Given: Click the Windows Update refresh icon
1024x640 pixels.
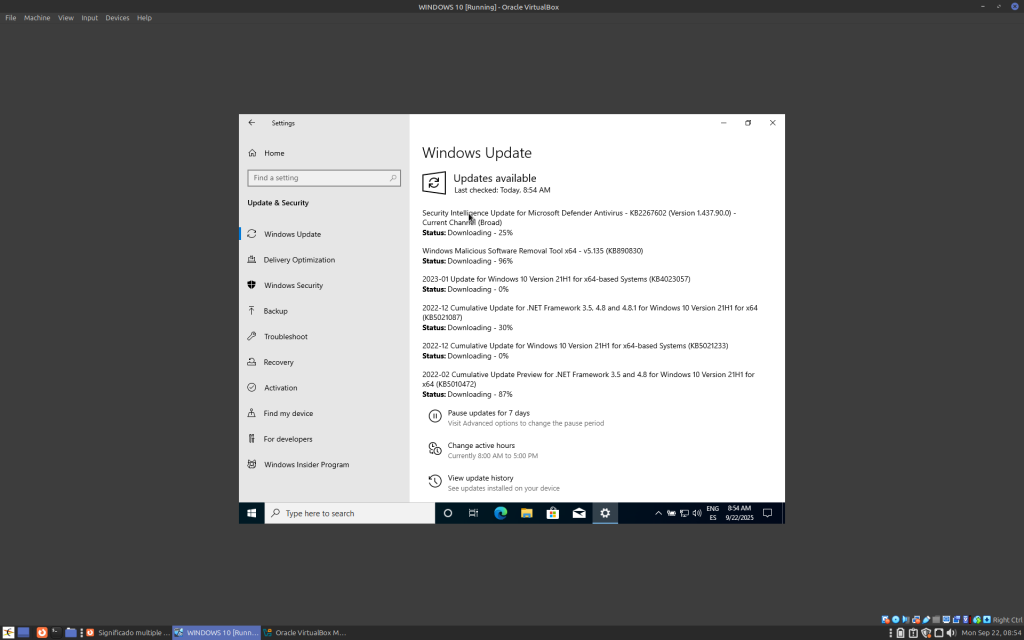Looking at the screenshot, I should click(x=434, y=182).
